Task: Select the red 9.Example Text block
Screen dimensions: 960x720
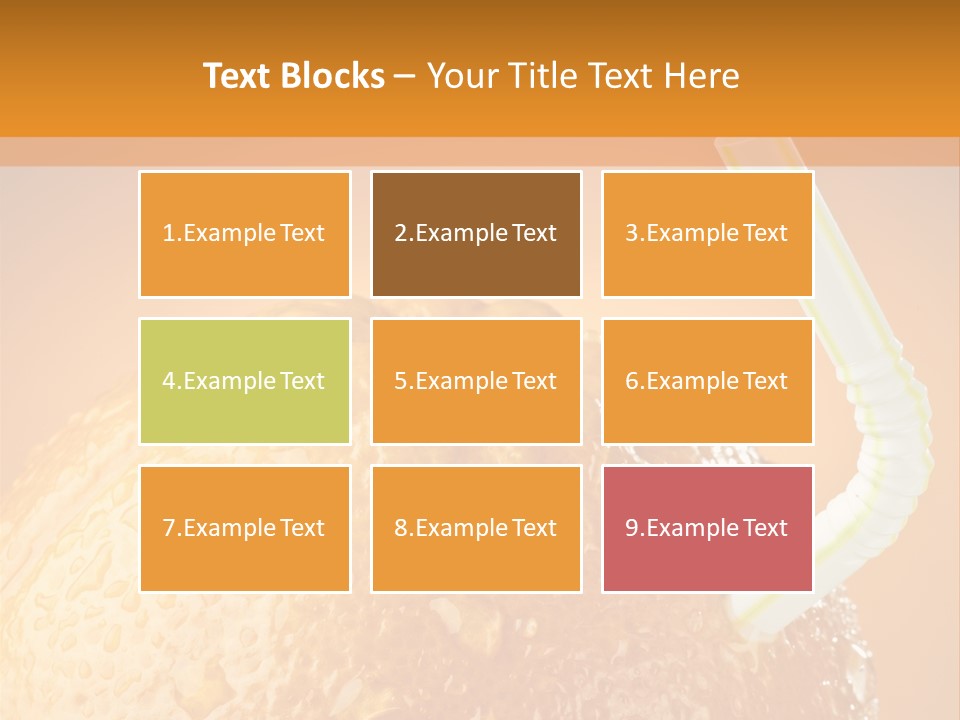Action: coord(707,528)
